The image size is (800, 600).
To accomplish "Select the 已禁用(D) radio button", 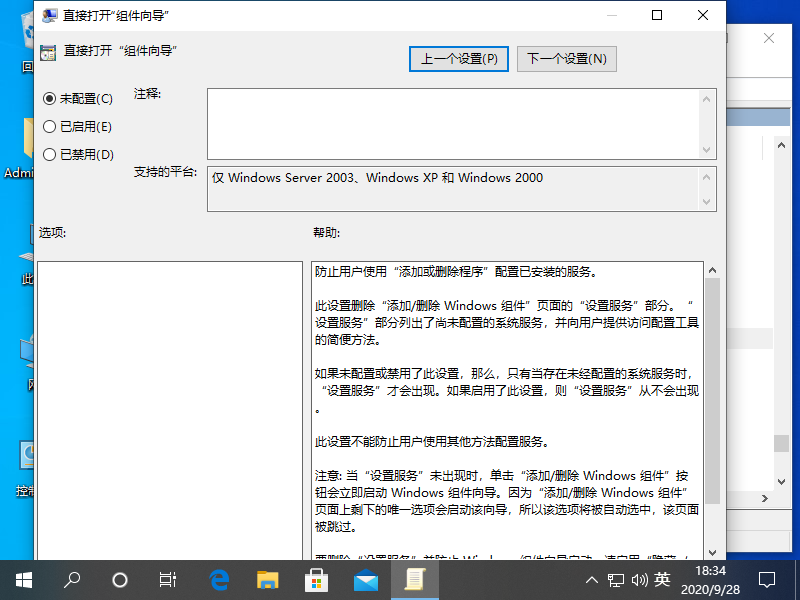I will coord(51,155).
